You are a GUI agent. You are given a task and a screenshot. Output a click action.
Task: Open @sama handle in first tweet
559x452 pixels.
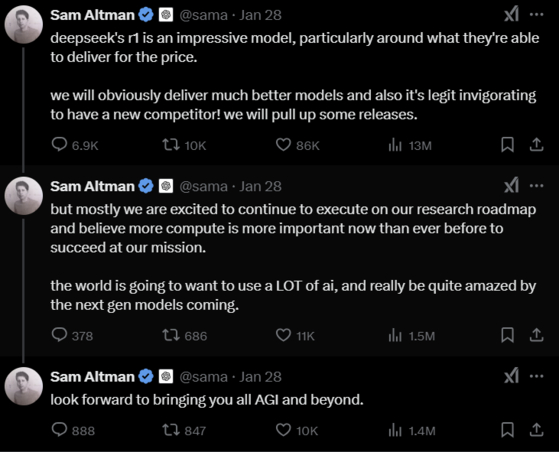pyautogui.click(x=203, y=15)
